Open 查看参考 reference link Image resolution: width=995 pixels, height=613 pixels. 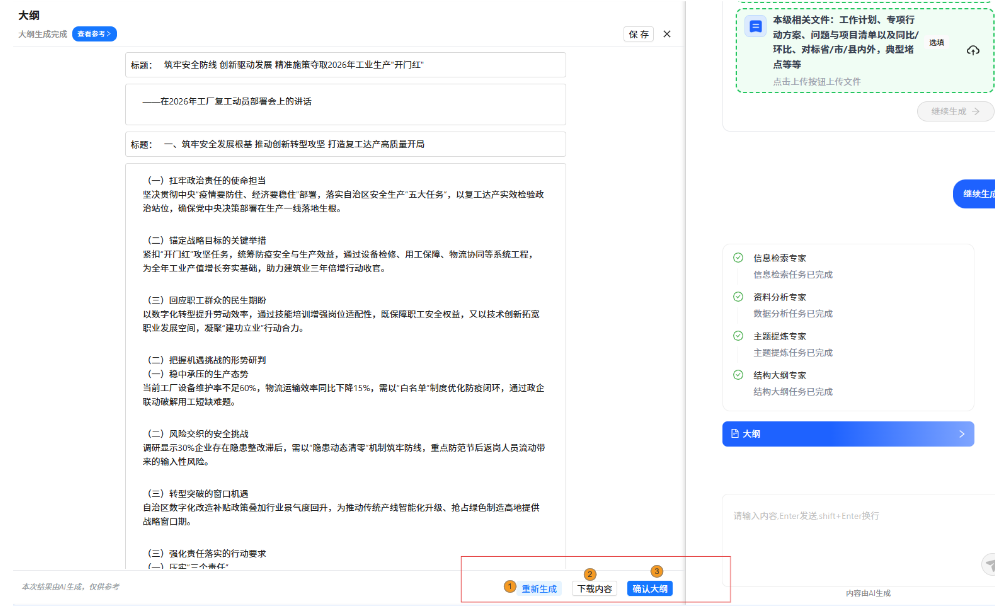tap(94, 34)
